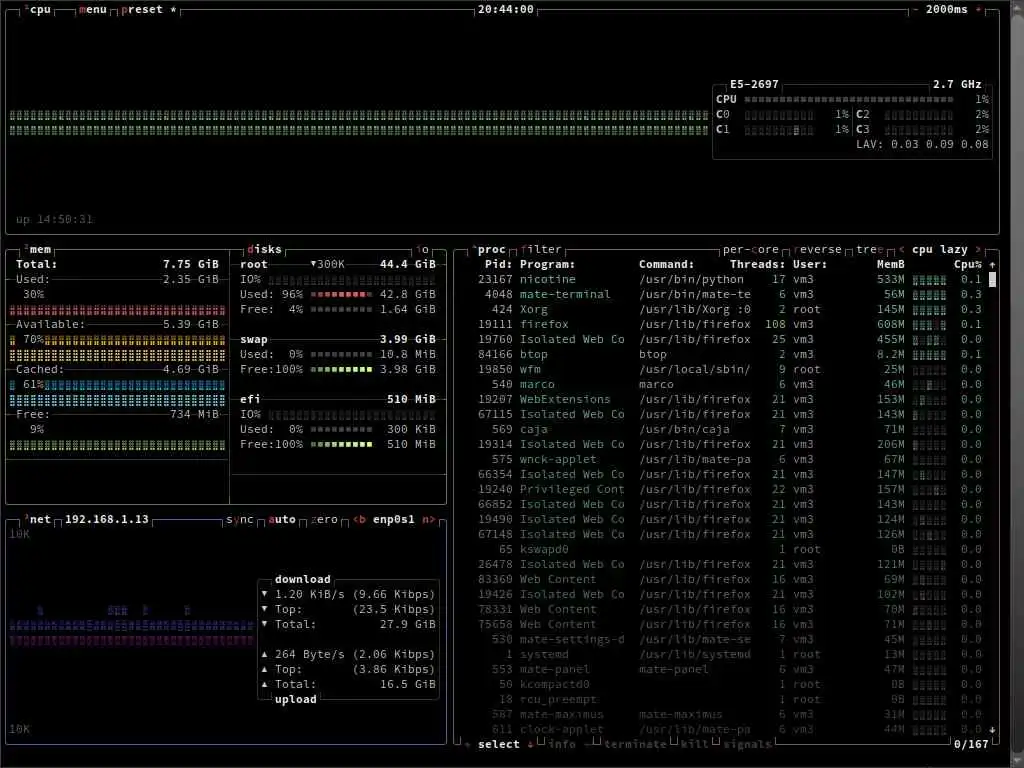Click signals at bottom of proc box

point(747,744)
